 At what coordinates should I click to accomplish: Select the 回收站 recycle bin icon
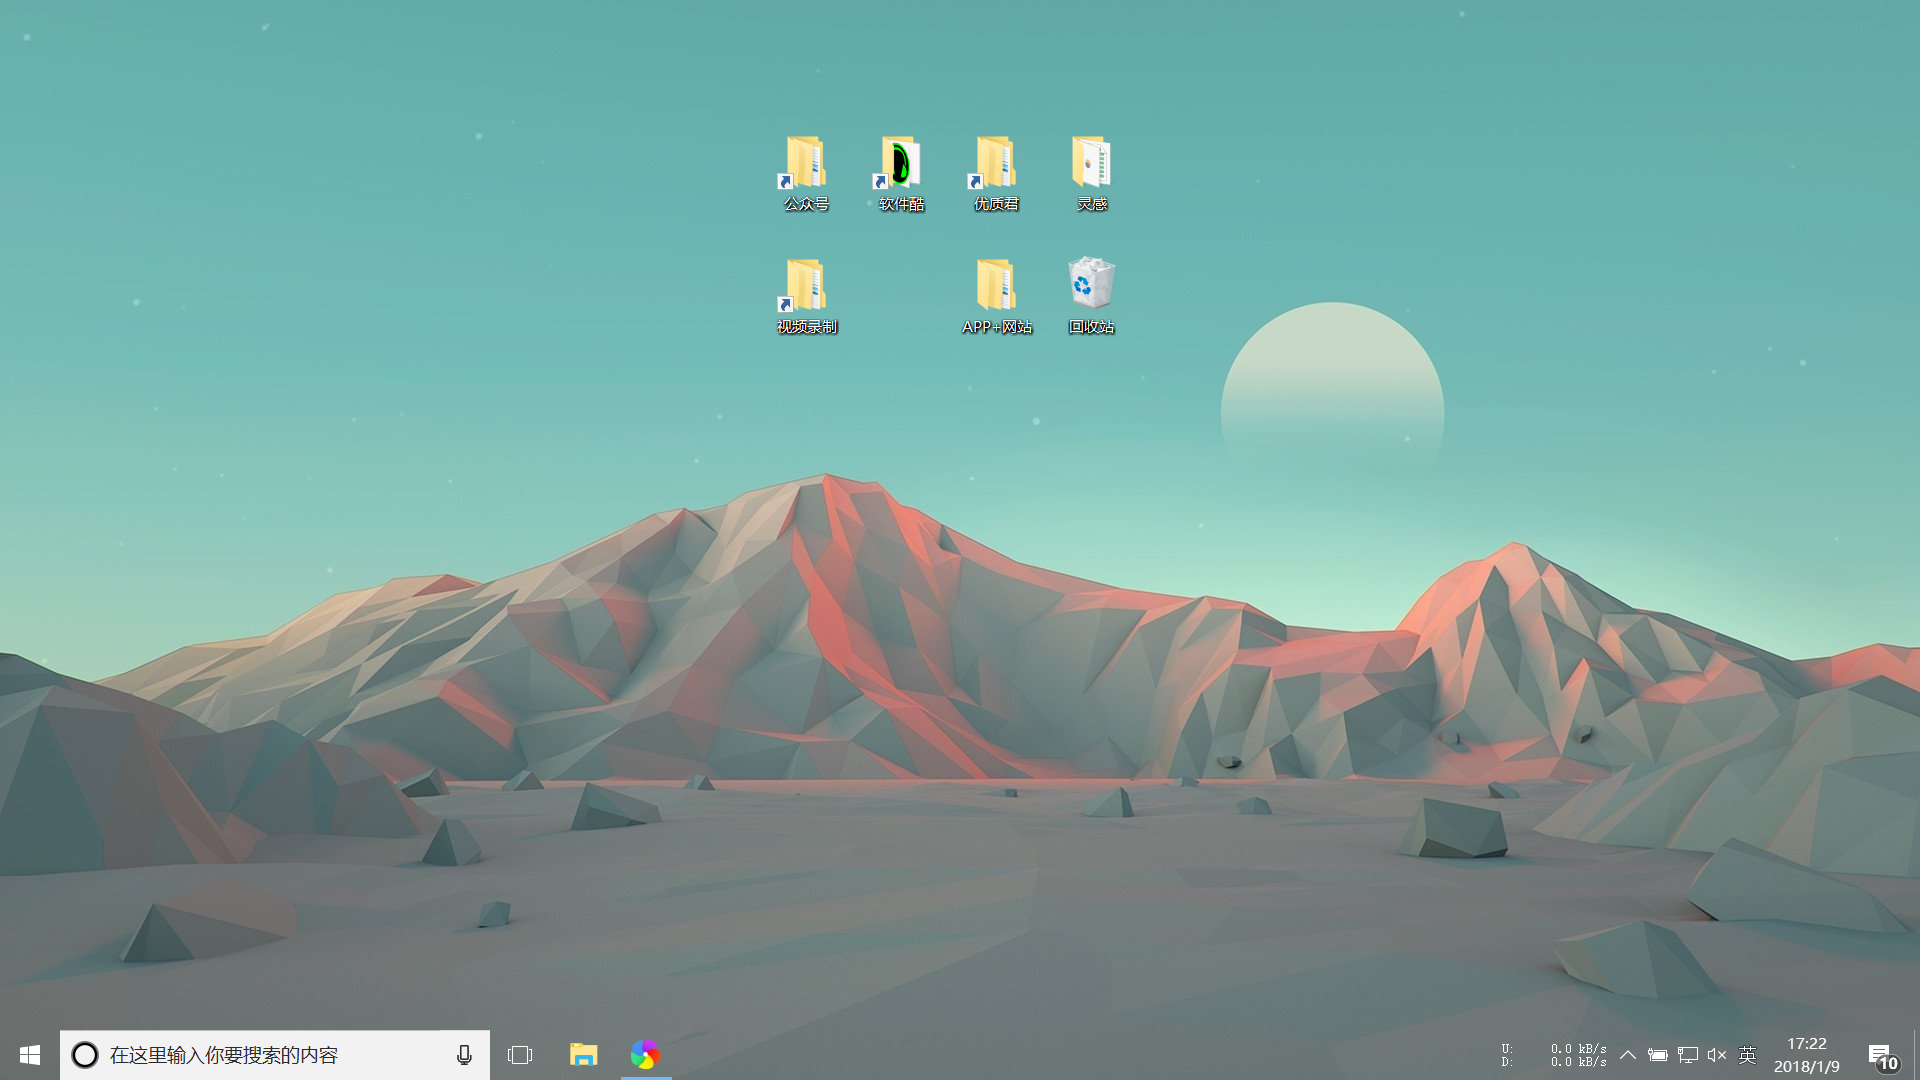point(1091,286)
